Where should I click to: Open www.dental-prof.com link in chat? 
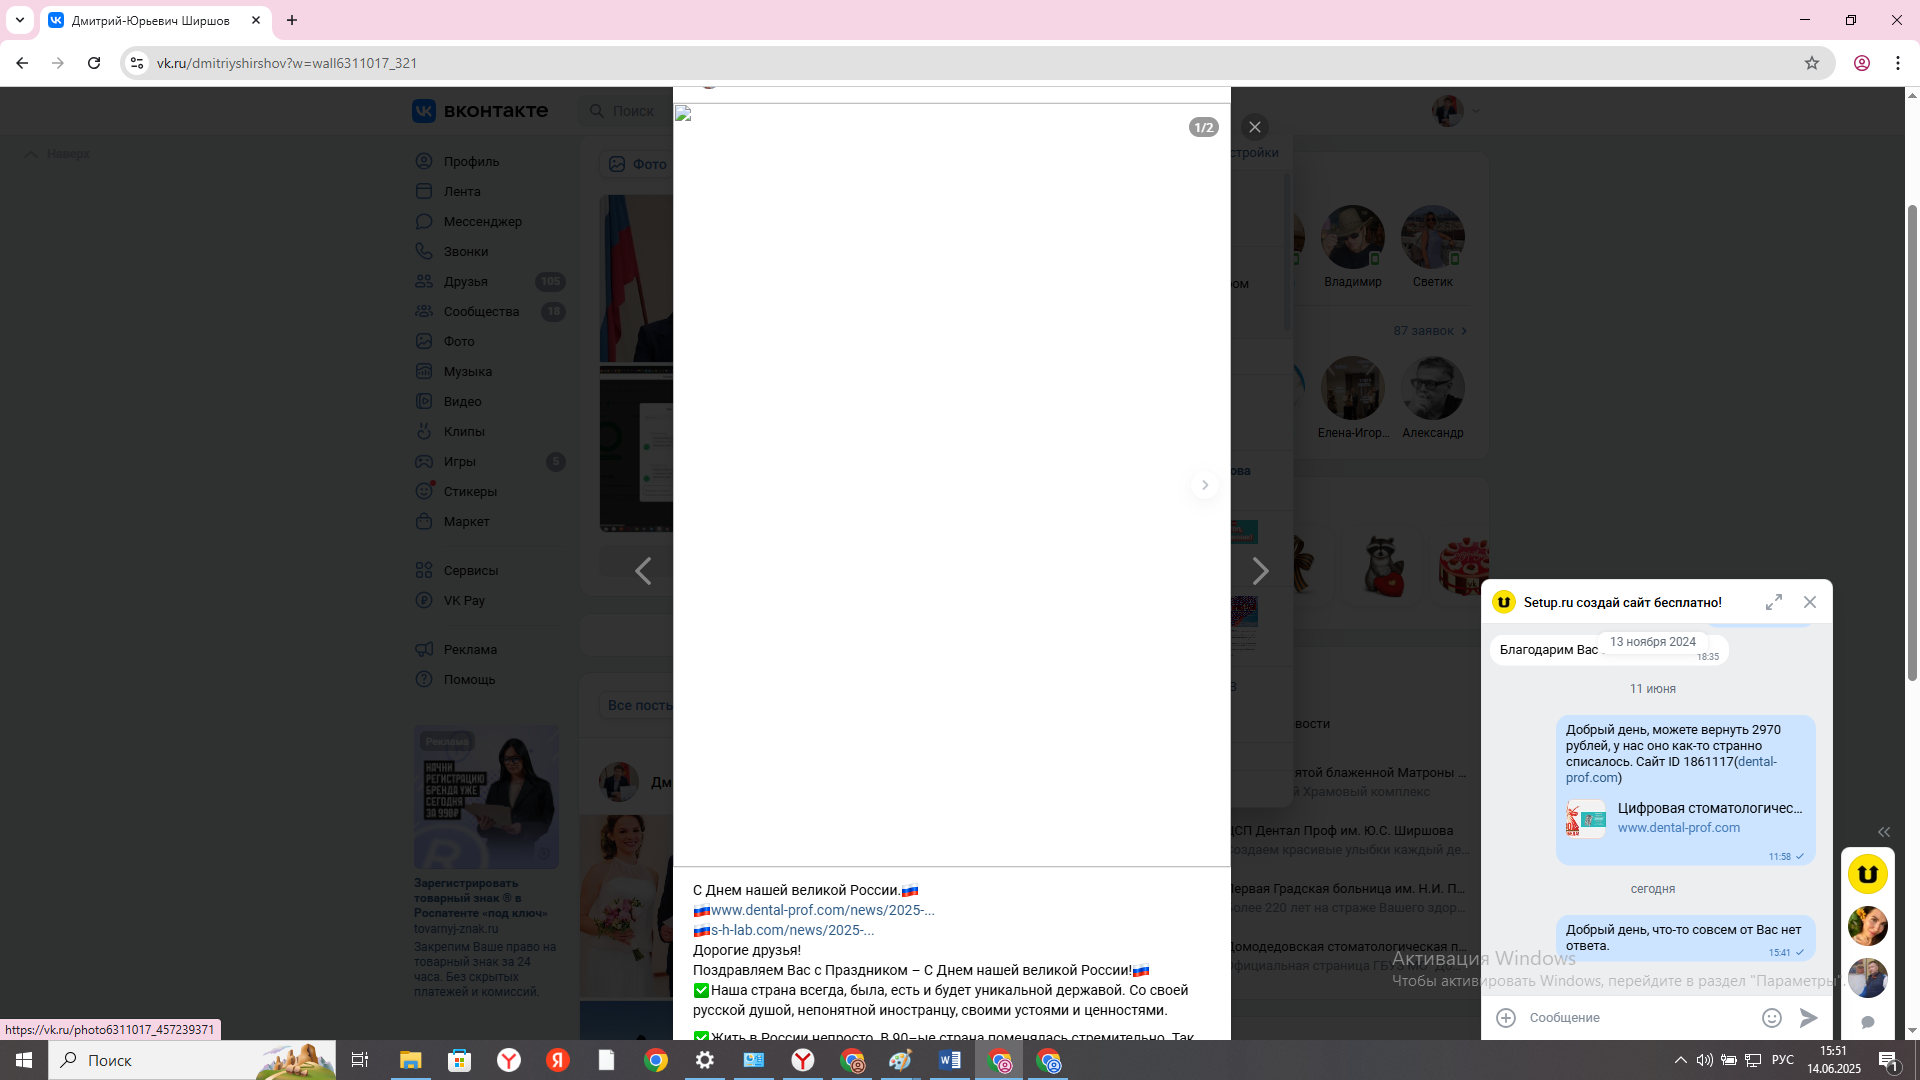click(x=1678, y=828)
